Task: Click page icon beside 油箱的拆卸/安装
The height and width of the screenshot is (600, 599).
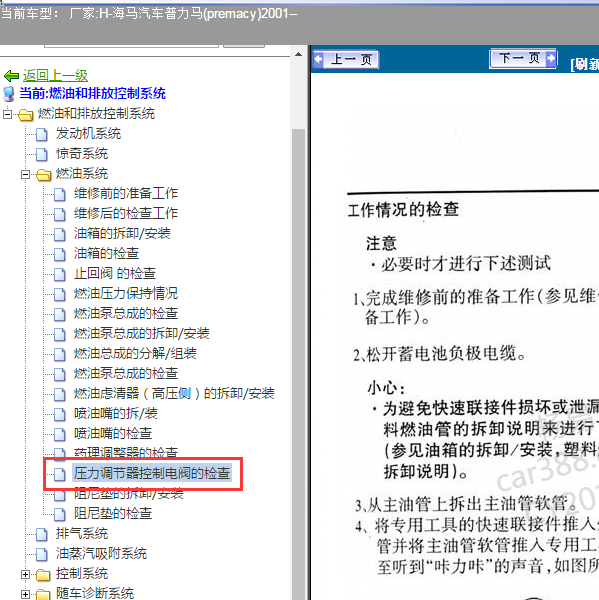Action: (x=60, y=234)
